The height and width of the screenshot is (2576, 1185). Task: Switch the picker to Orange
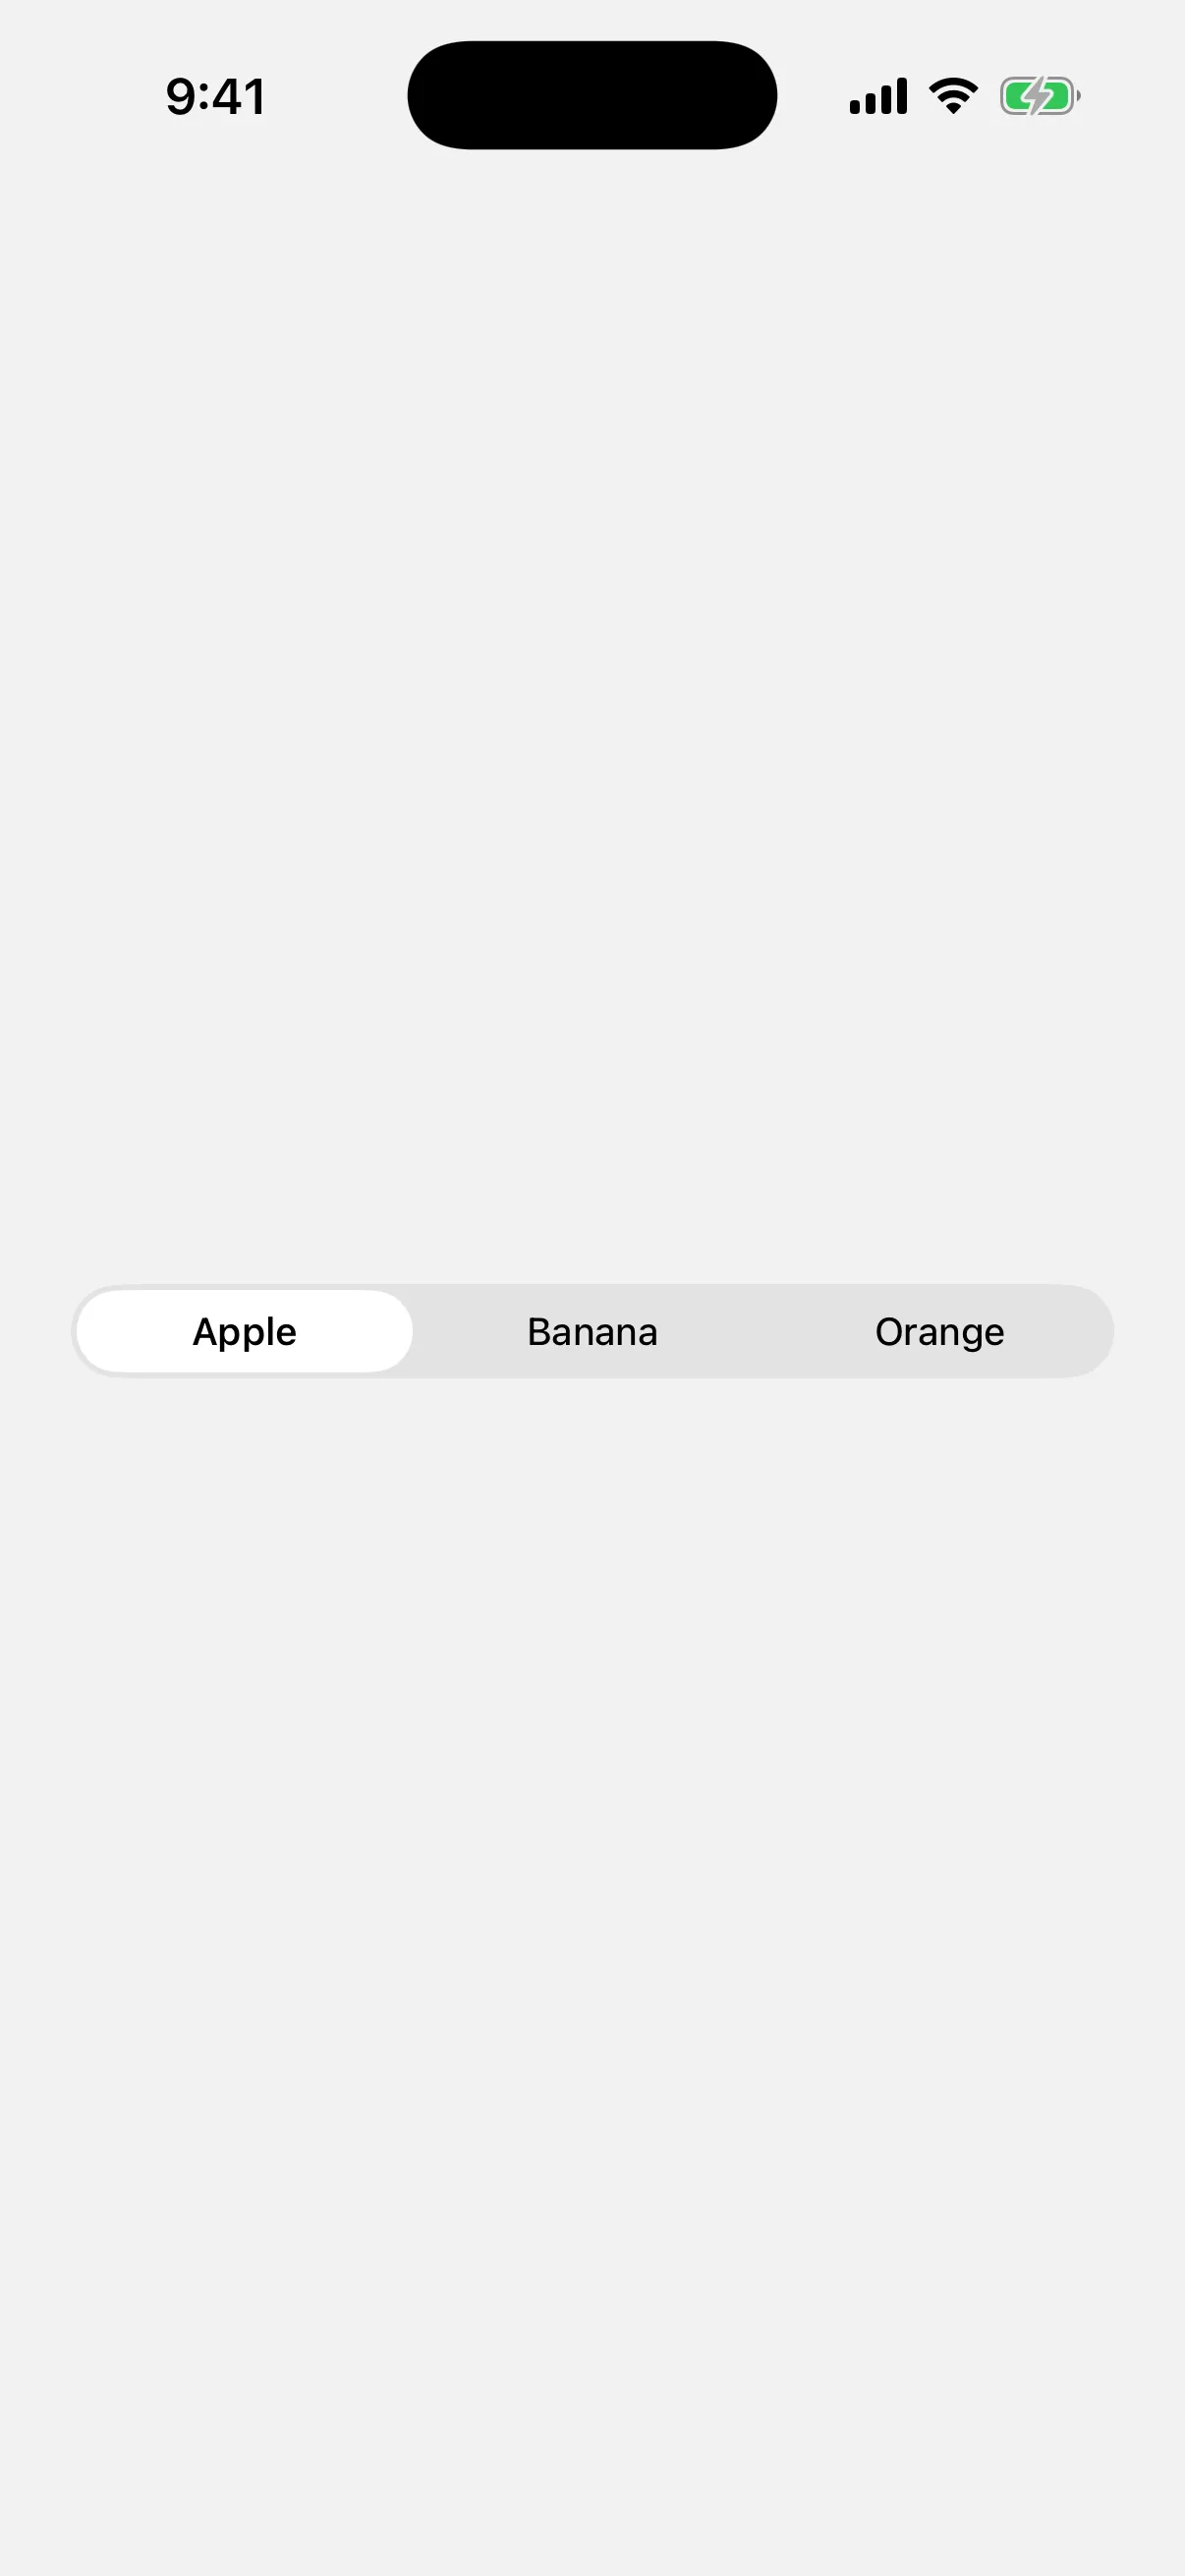[x=939, y=1331]
